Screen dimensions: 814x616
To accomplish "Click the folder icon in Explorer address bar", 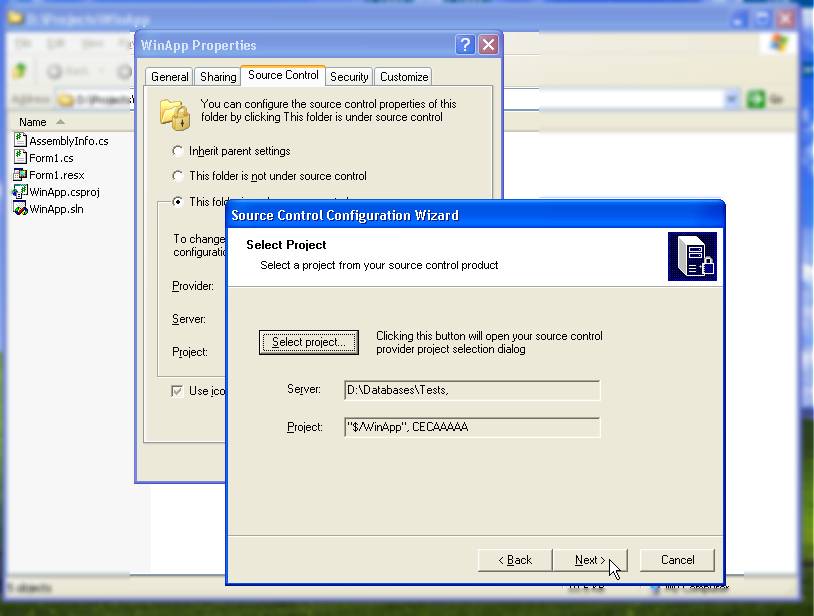I will click(66, 99).
